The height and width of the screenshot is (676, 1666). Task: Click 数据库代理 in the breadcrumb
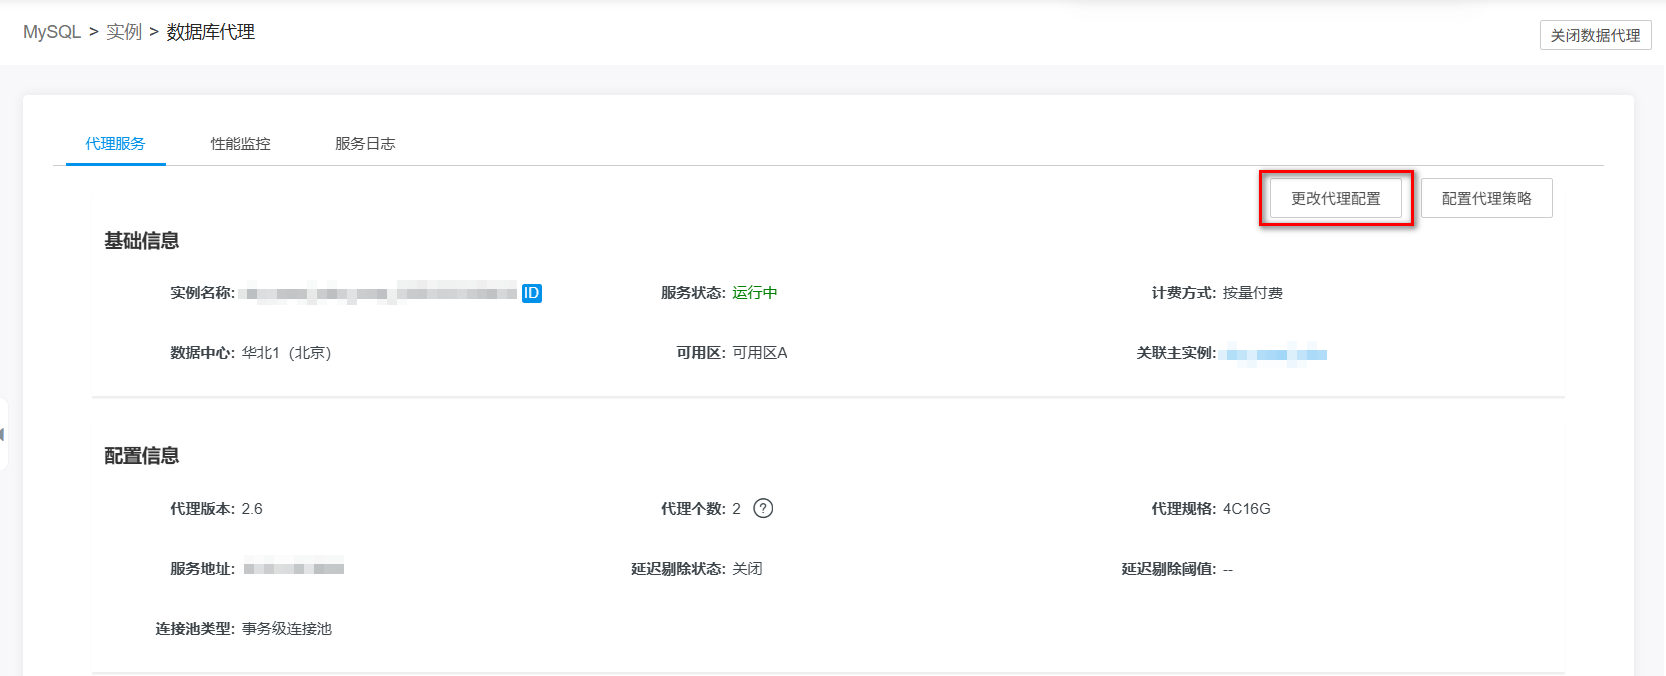(210, 32)
